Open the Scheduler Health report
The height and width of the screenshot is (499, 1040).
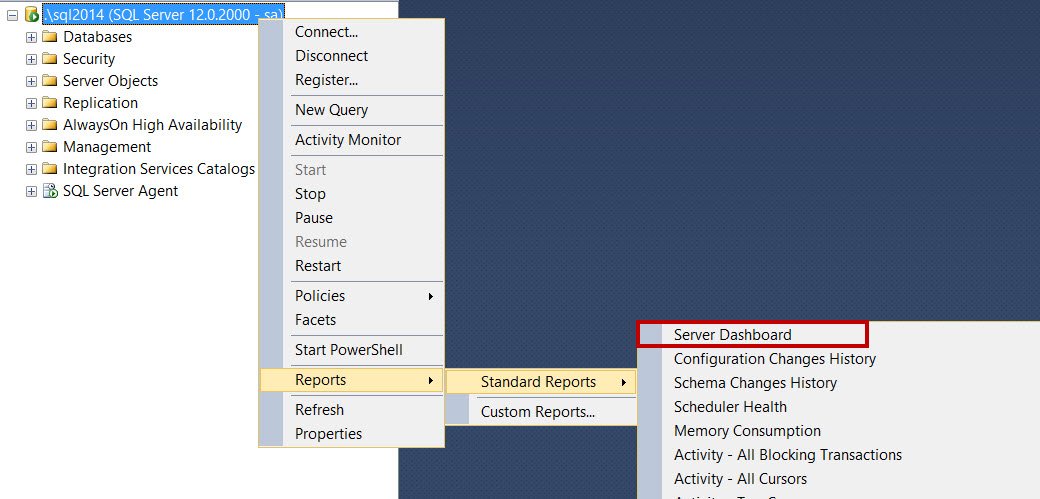730,407
